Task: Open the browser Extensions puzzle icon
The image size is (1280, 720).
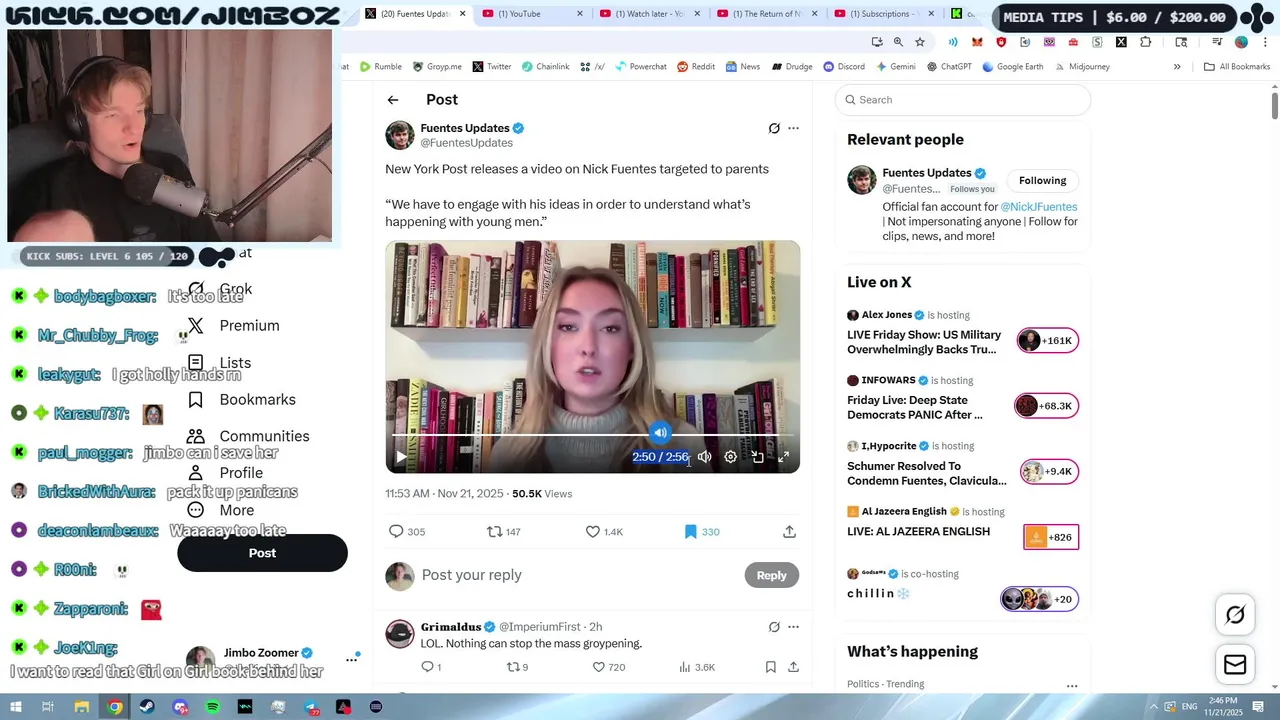Action: pos(1146,42)
